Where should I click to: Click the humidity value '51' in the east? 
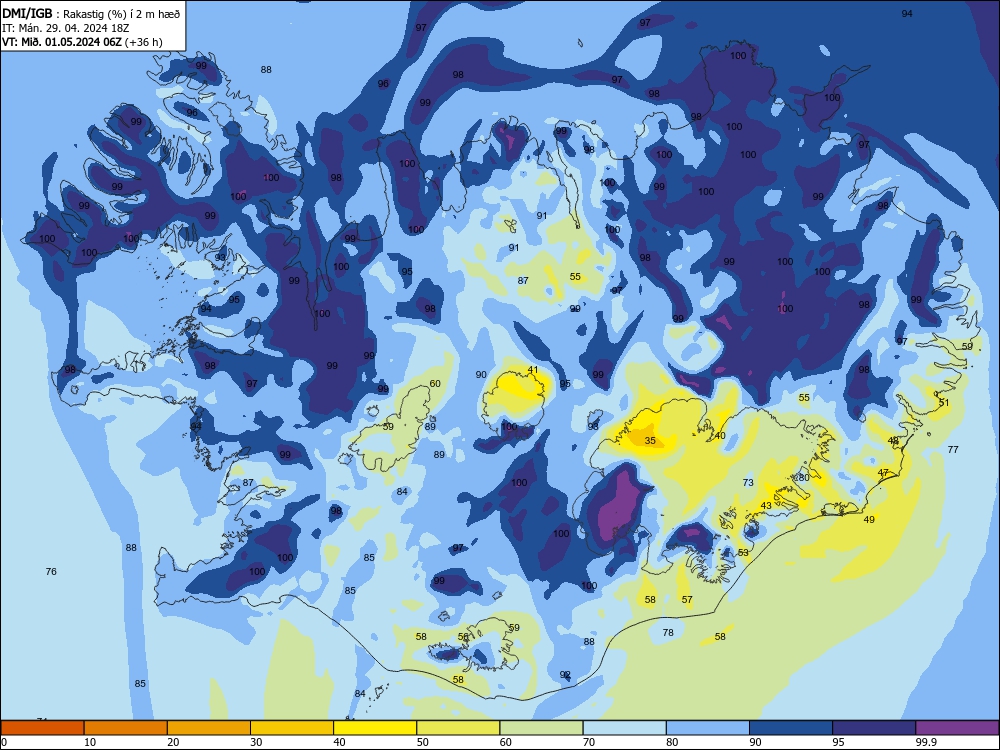click(944, 403)
